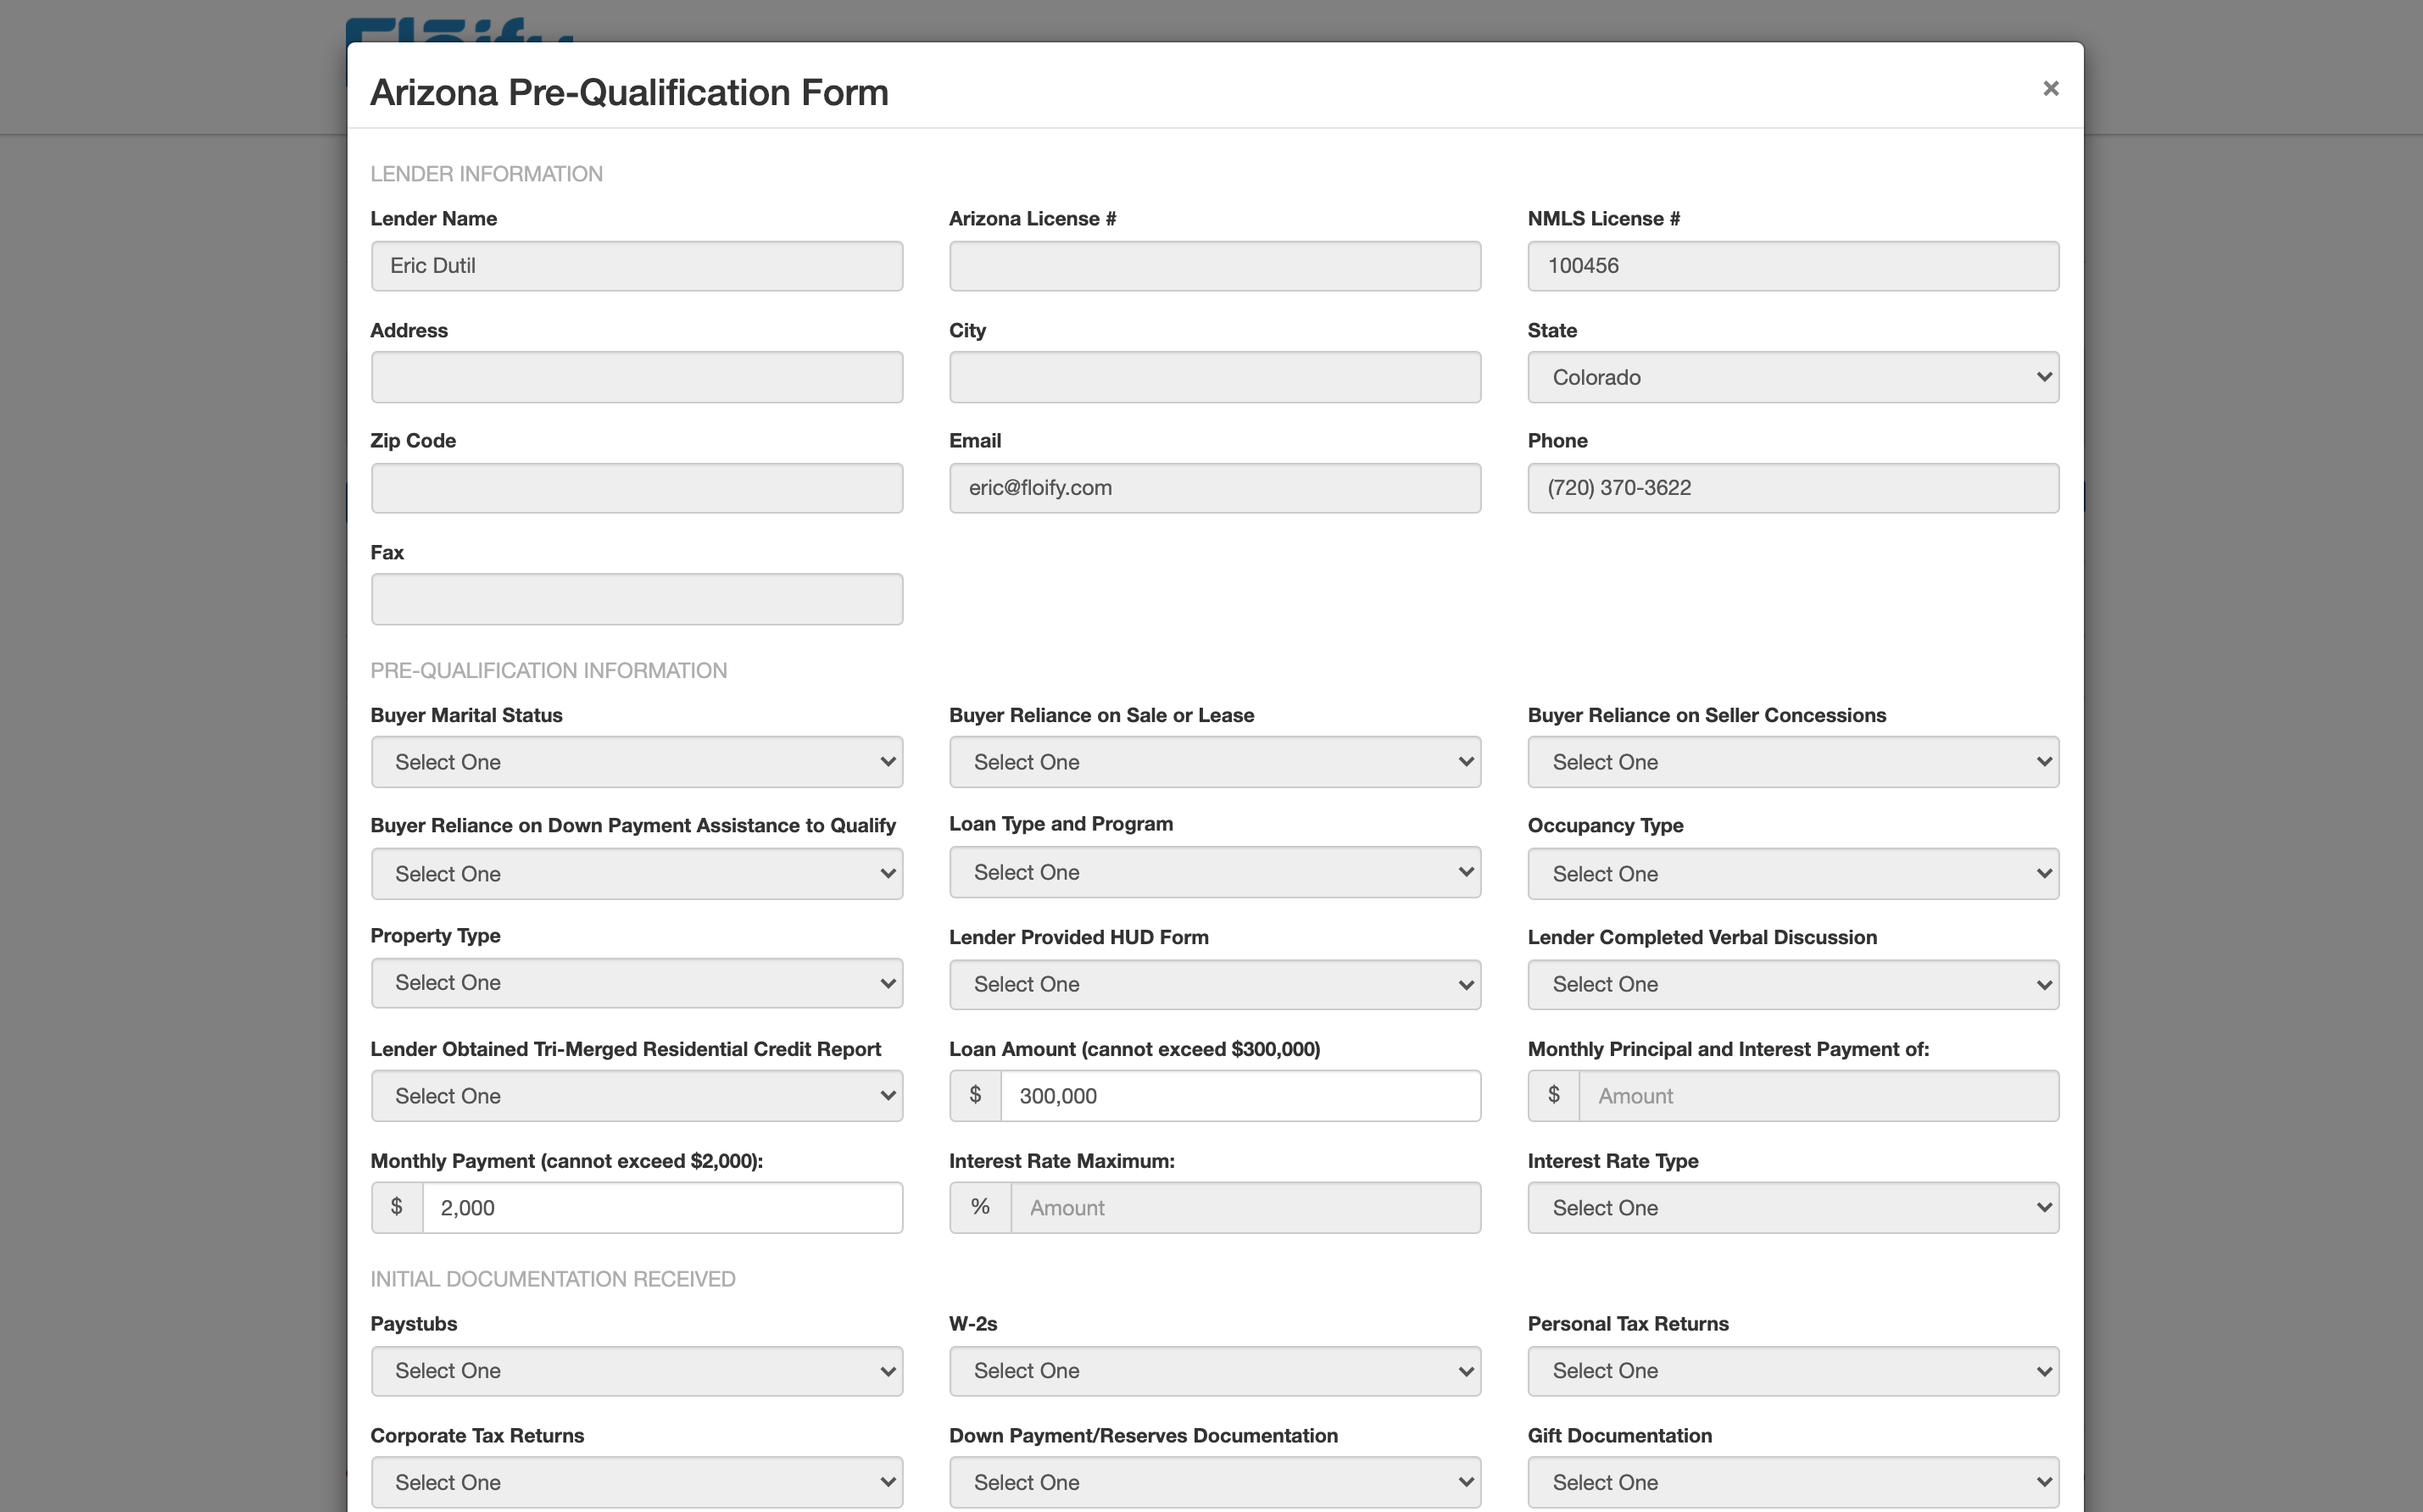
Task: Open the State dropdown showing Colorado
Action: (x=1792, y=377)
